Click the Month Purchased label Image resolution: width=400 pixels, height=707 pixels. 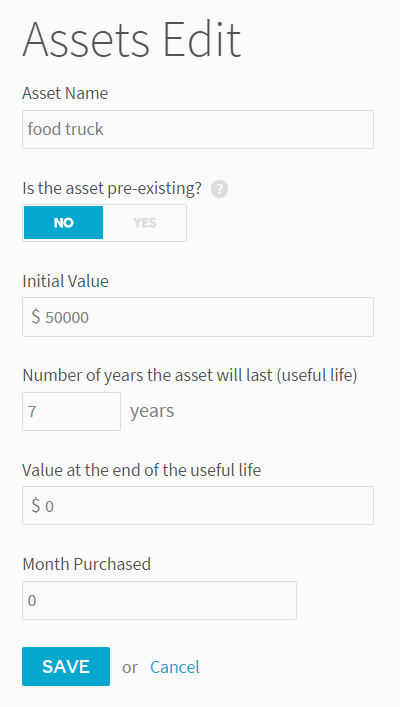click(87, 564)
